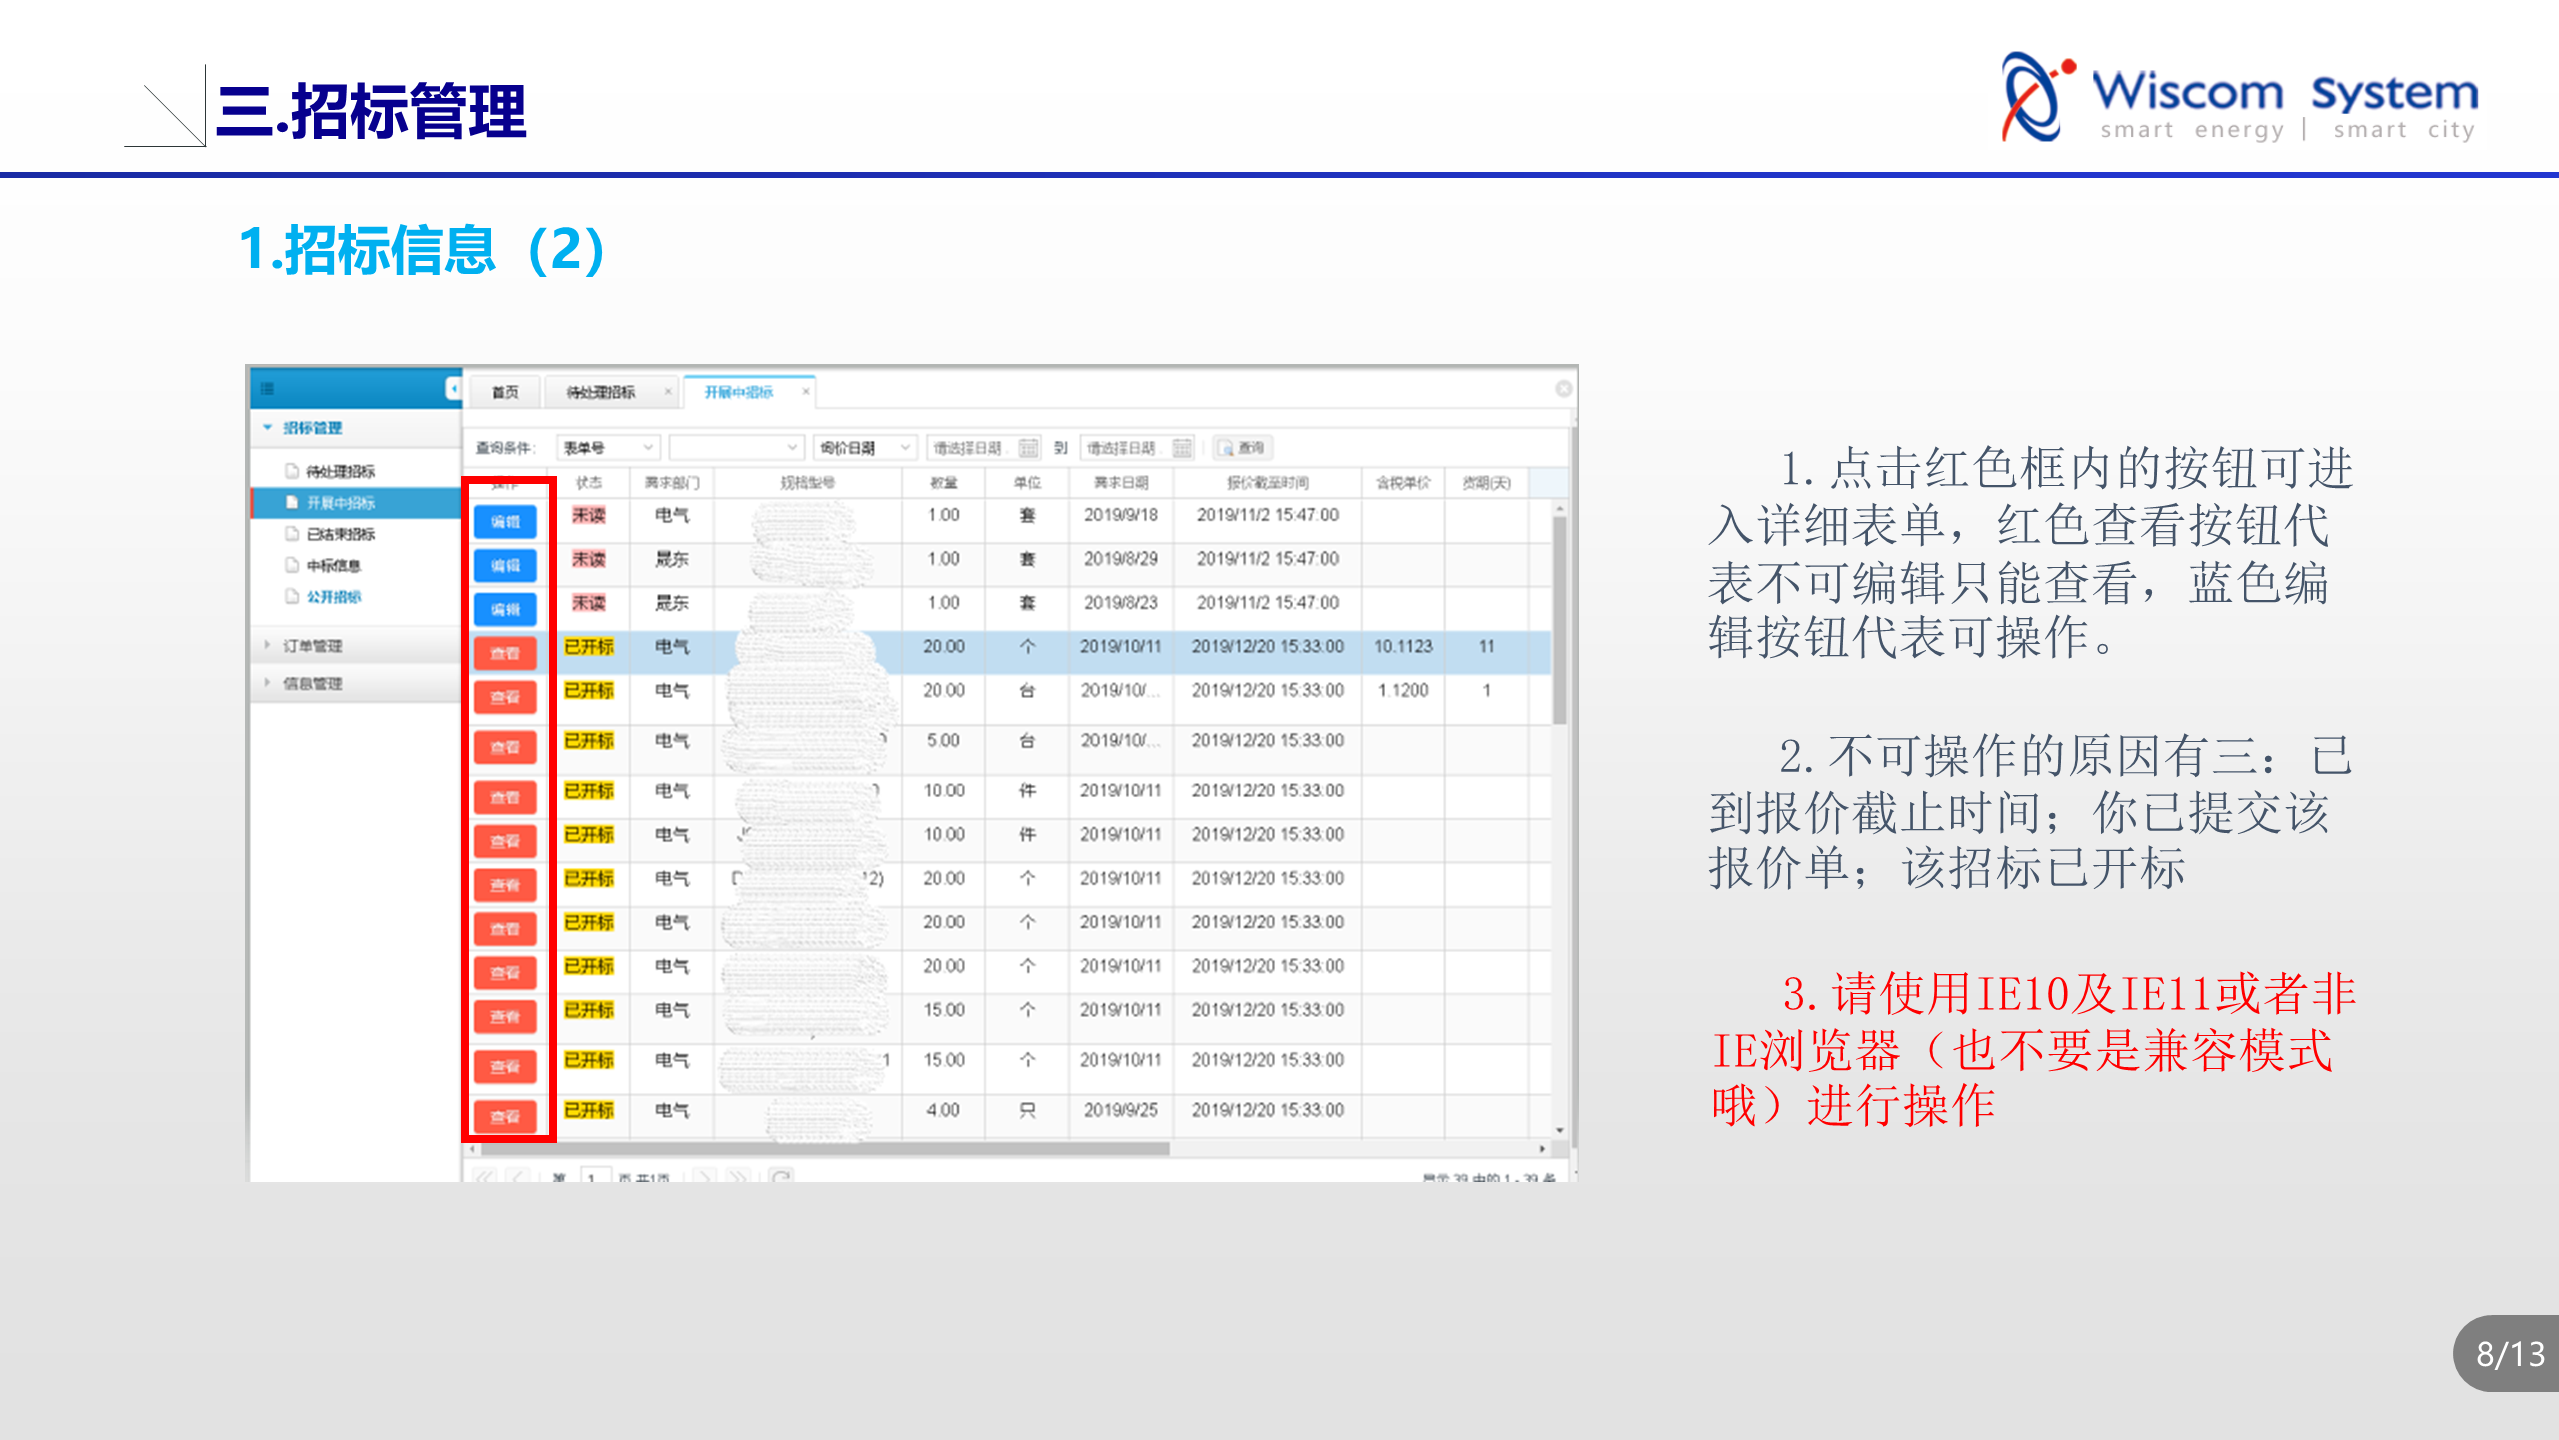Viewport: 2559px width, 1440px height.
Task: Click the first blue 编辑 button
Action: click(x=505, y=521)
